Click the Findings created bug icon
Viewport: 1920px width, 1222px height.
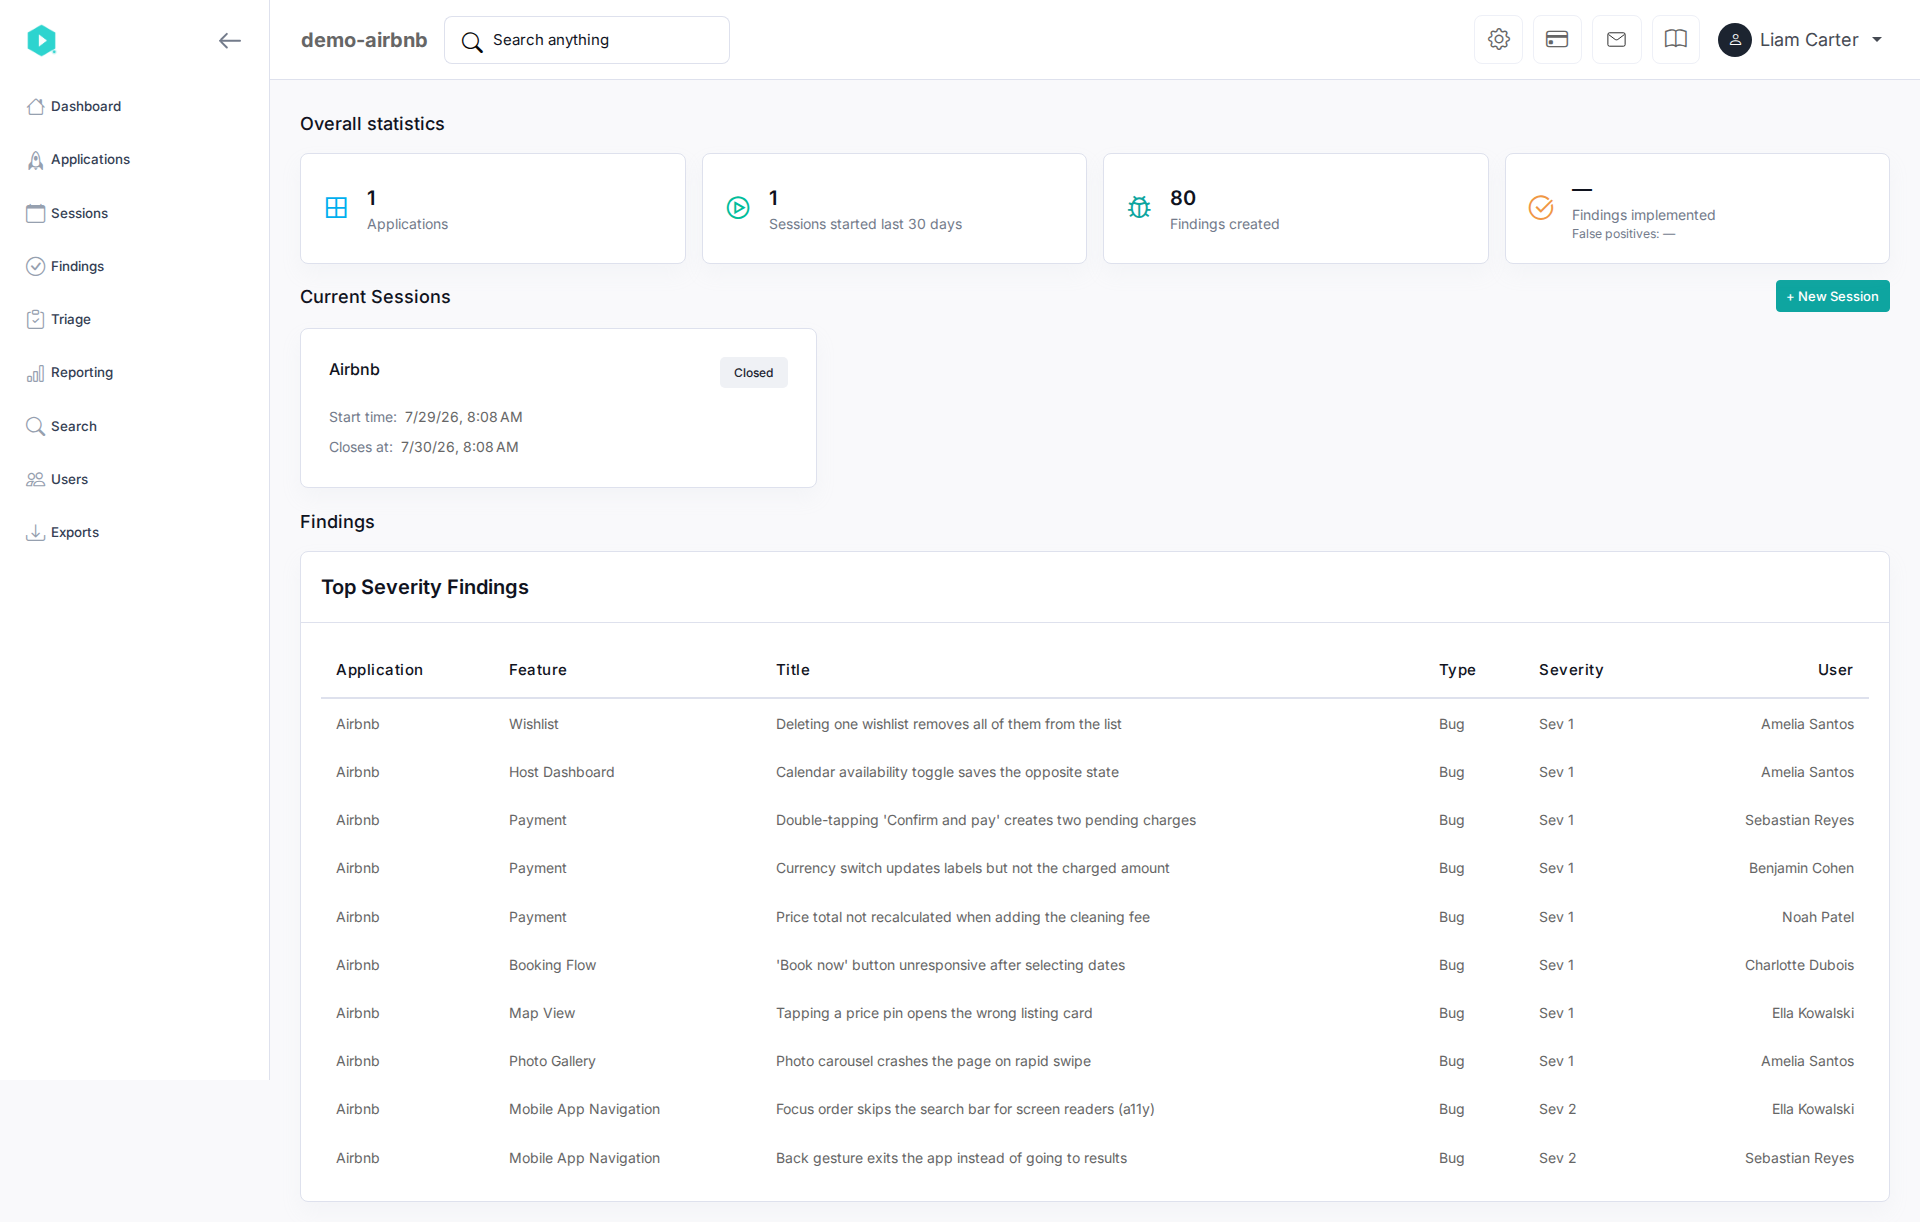[1139, 208]
